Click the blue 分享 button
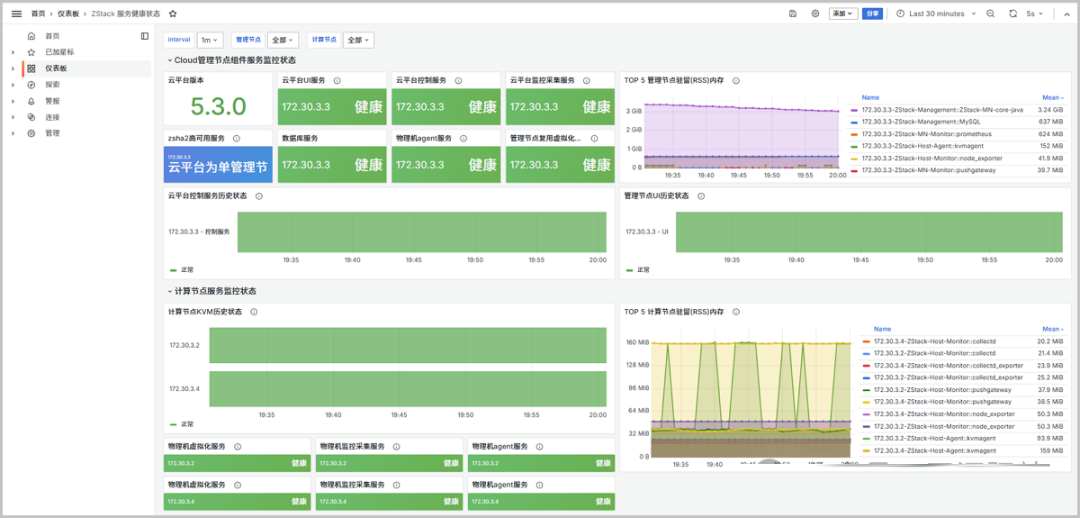1080x518 pixels. pyautogui.click(x=873, y=14)
